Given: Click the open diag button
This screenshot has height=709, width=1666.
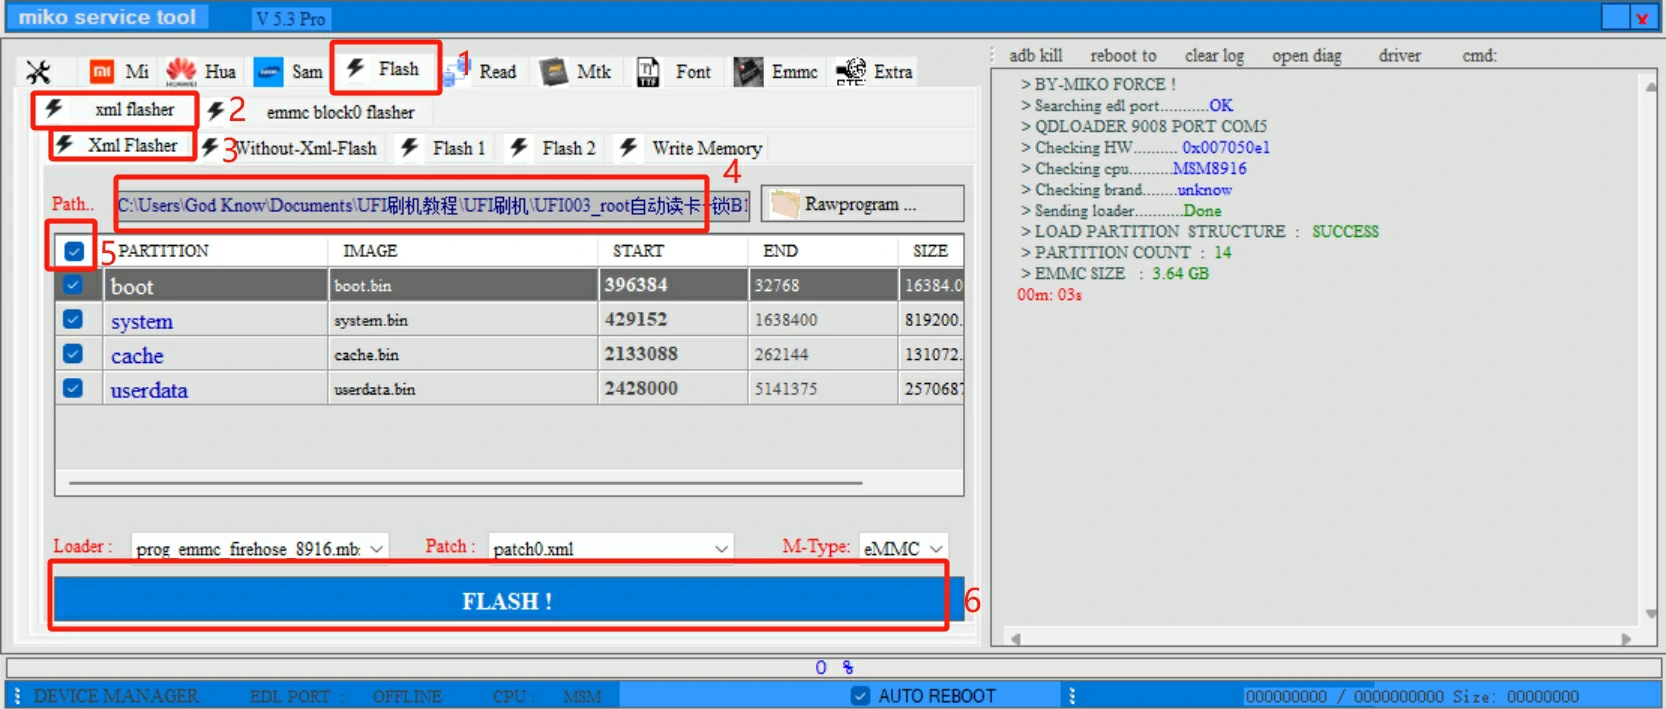Looking at the screenshot, I should pos(1307,56).
